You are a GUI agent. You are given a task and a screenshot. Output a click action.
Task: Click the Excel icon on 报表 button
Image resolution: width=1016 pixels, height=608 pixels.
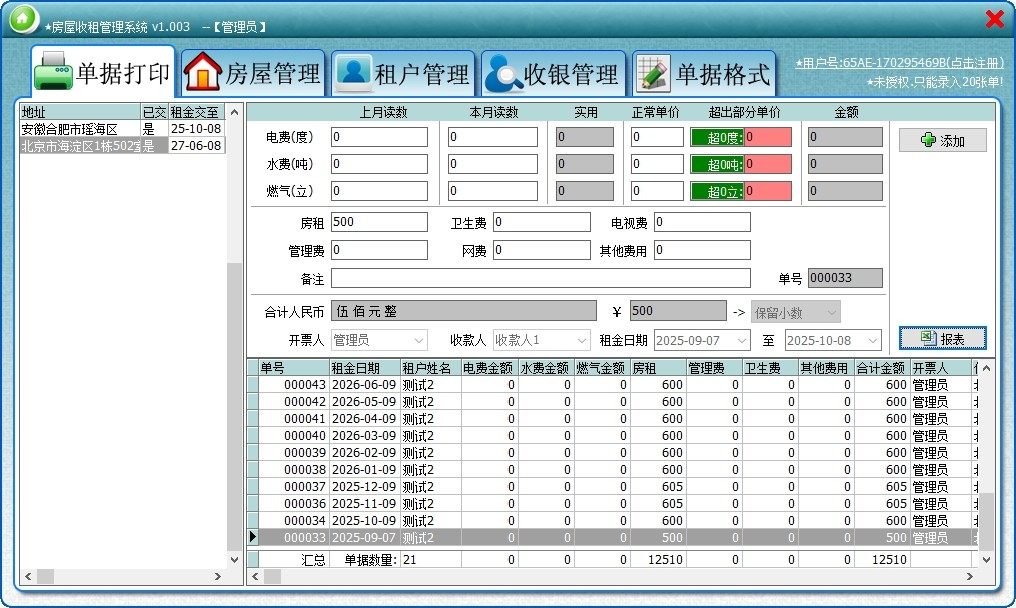929,338
